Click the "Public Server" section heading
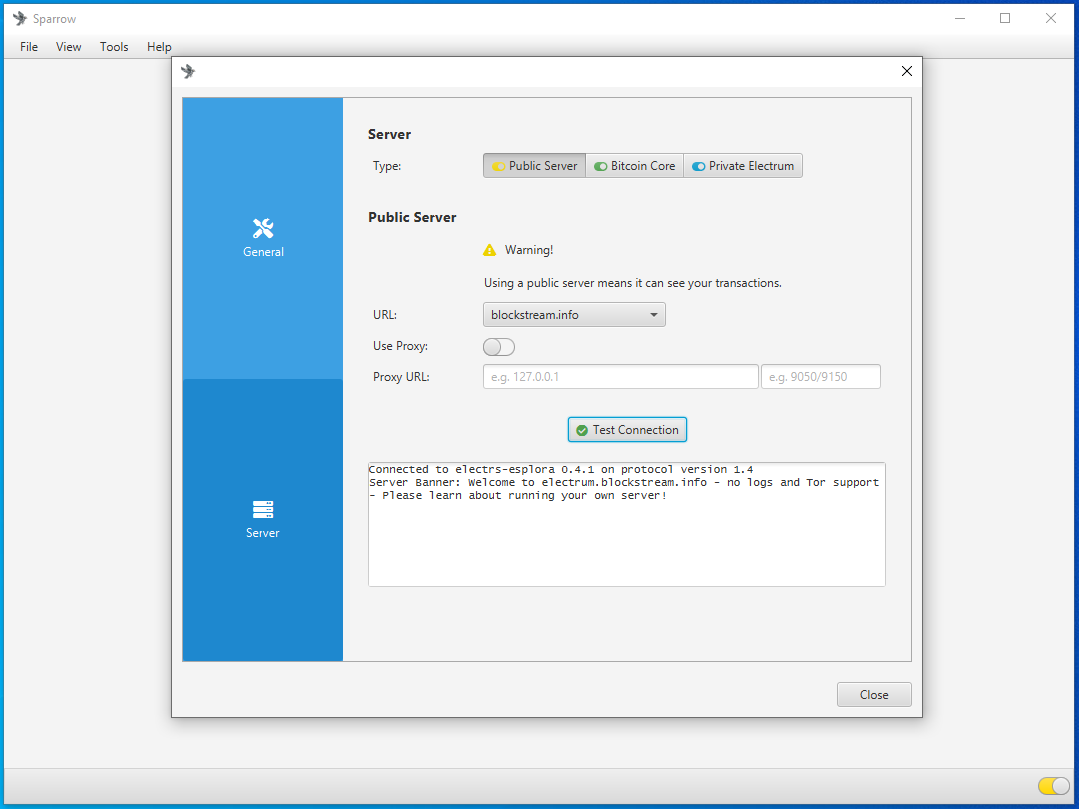1079x809 pixels. [412, 217]
